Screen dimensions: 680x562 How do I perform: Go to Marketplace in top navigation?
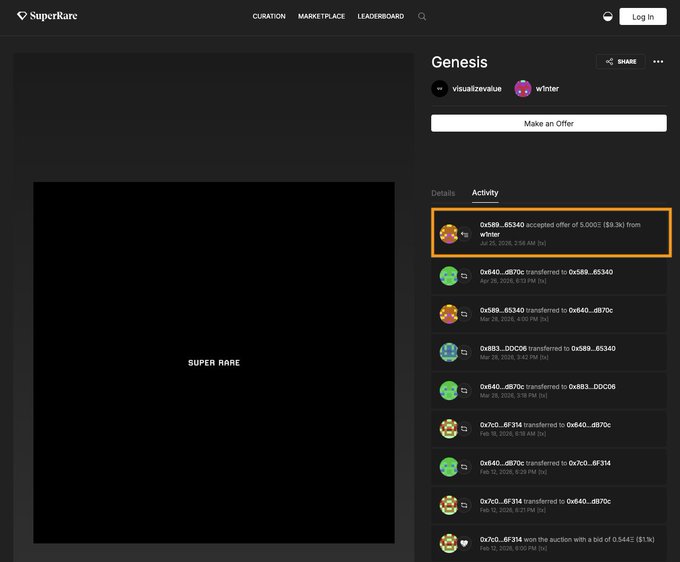tap(321, 16)
